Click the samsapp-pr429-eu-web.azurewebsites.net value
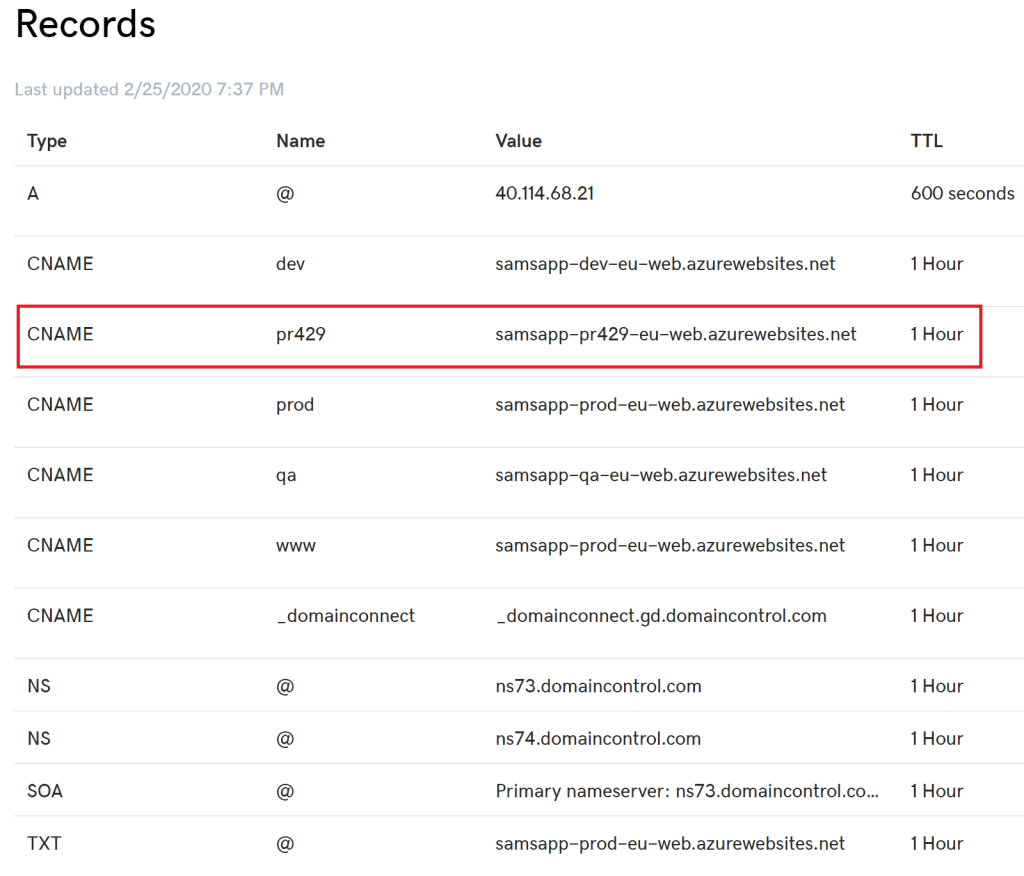 point(675,335)
